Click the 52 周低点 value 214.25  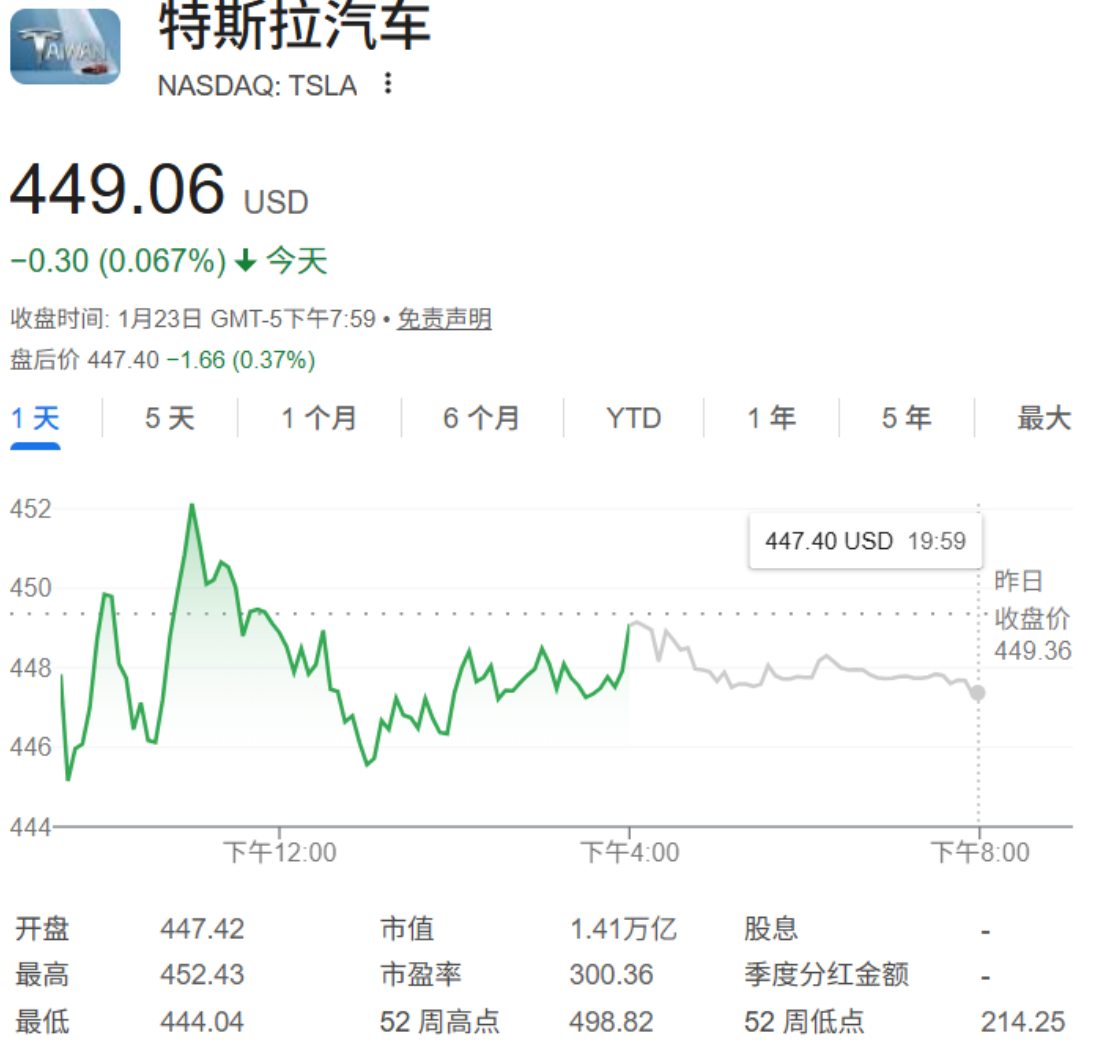click(1023, 1022)
